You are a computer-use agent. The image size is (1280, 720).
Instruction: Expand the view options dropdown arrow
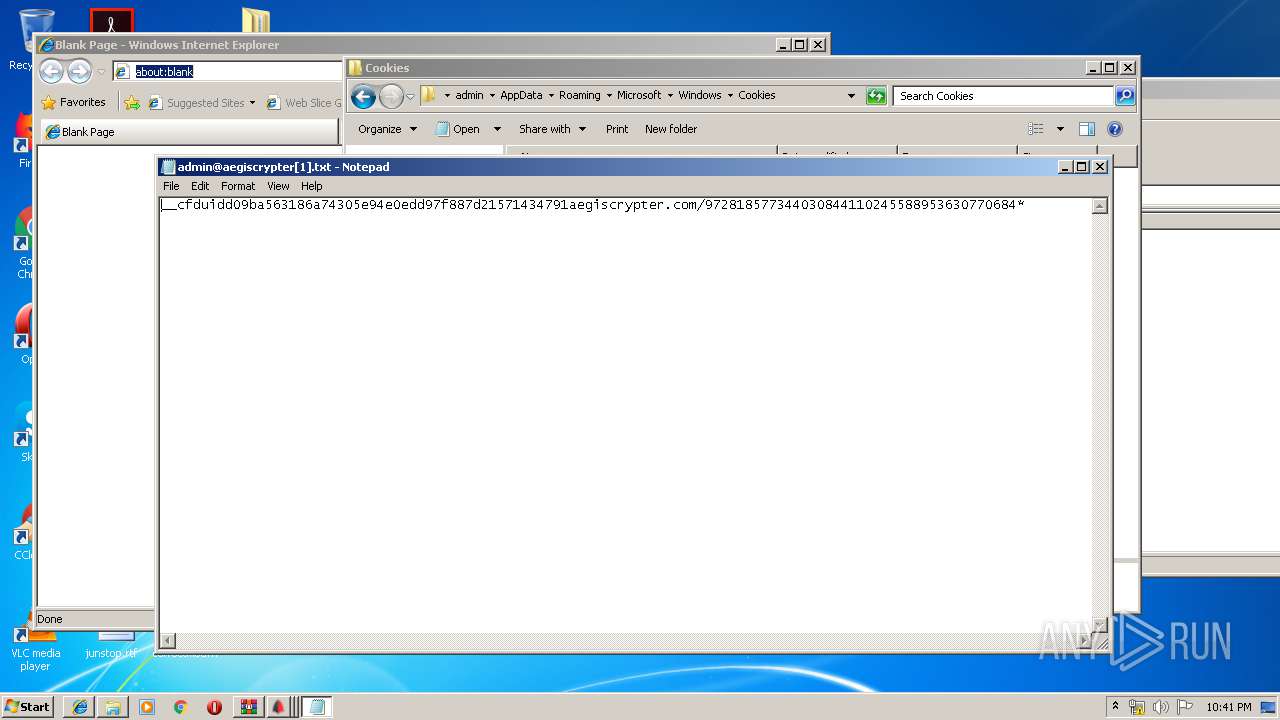point(1060,129)
